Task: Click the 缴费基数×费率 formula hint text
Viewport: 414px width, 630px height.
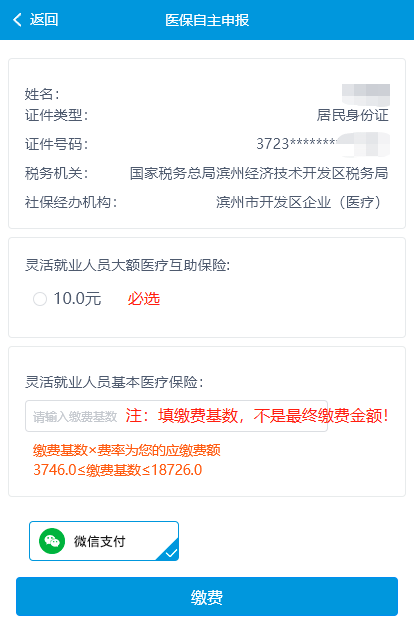Action: tap(127, 450)
